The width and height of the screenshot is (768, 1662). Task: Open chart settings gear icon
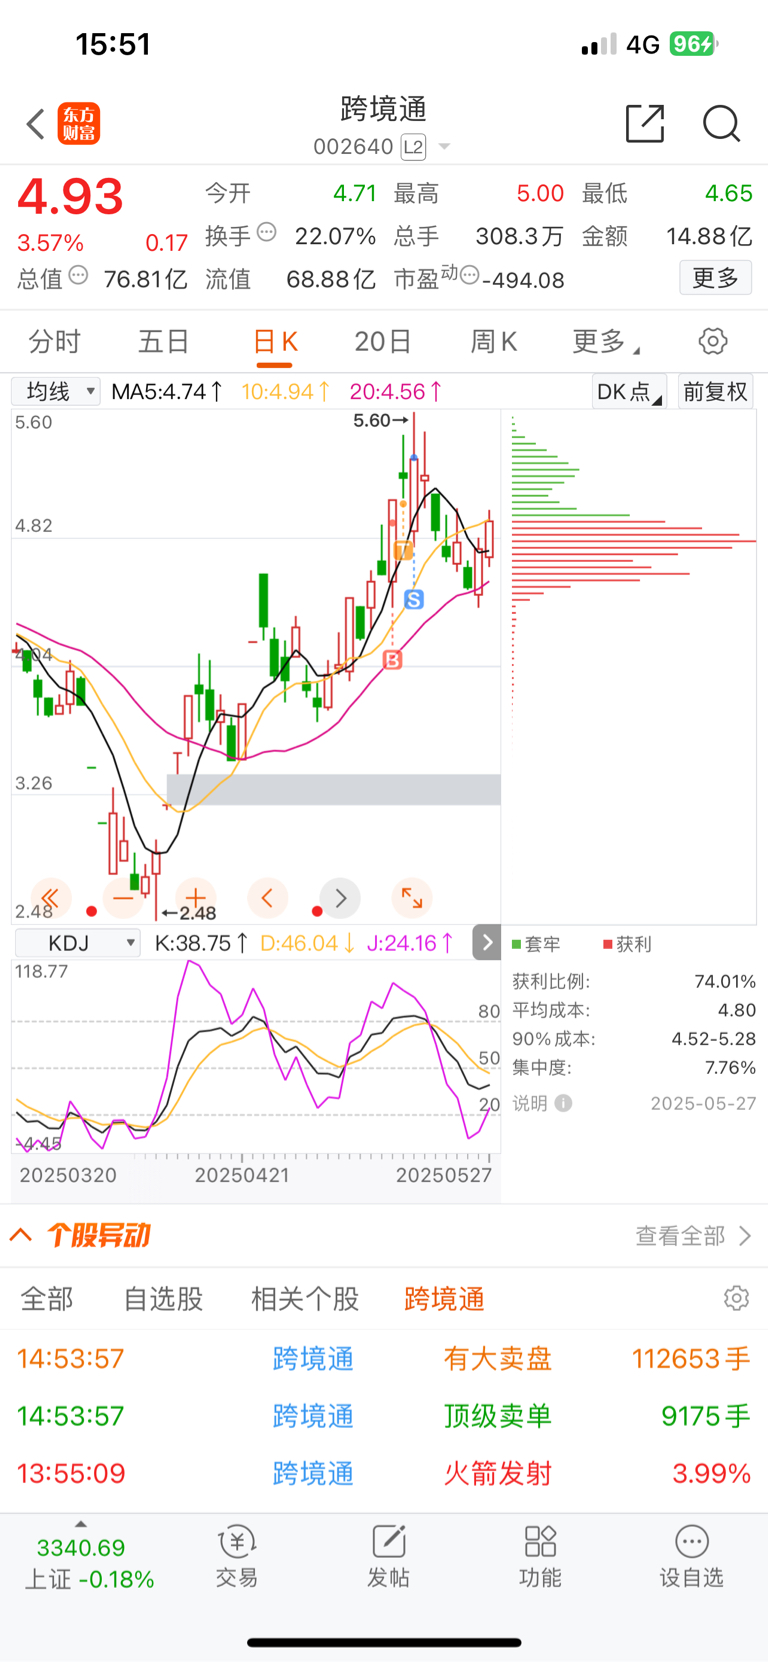click(713, 341)
